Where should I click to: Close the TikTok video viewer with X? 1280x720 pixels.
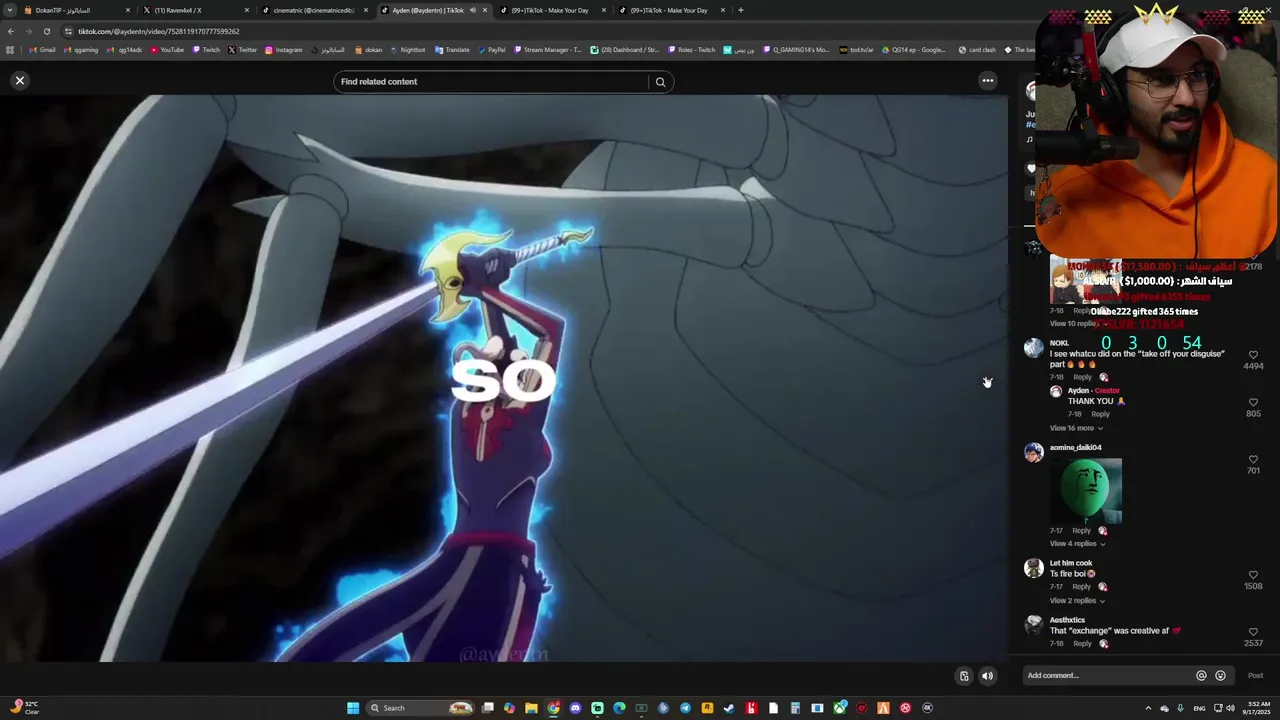(19, 80)
